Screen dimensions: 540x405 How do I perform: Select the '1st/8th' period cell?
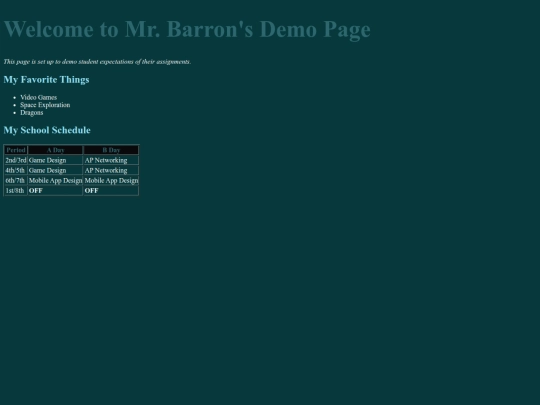point(16,190)
